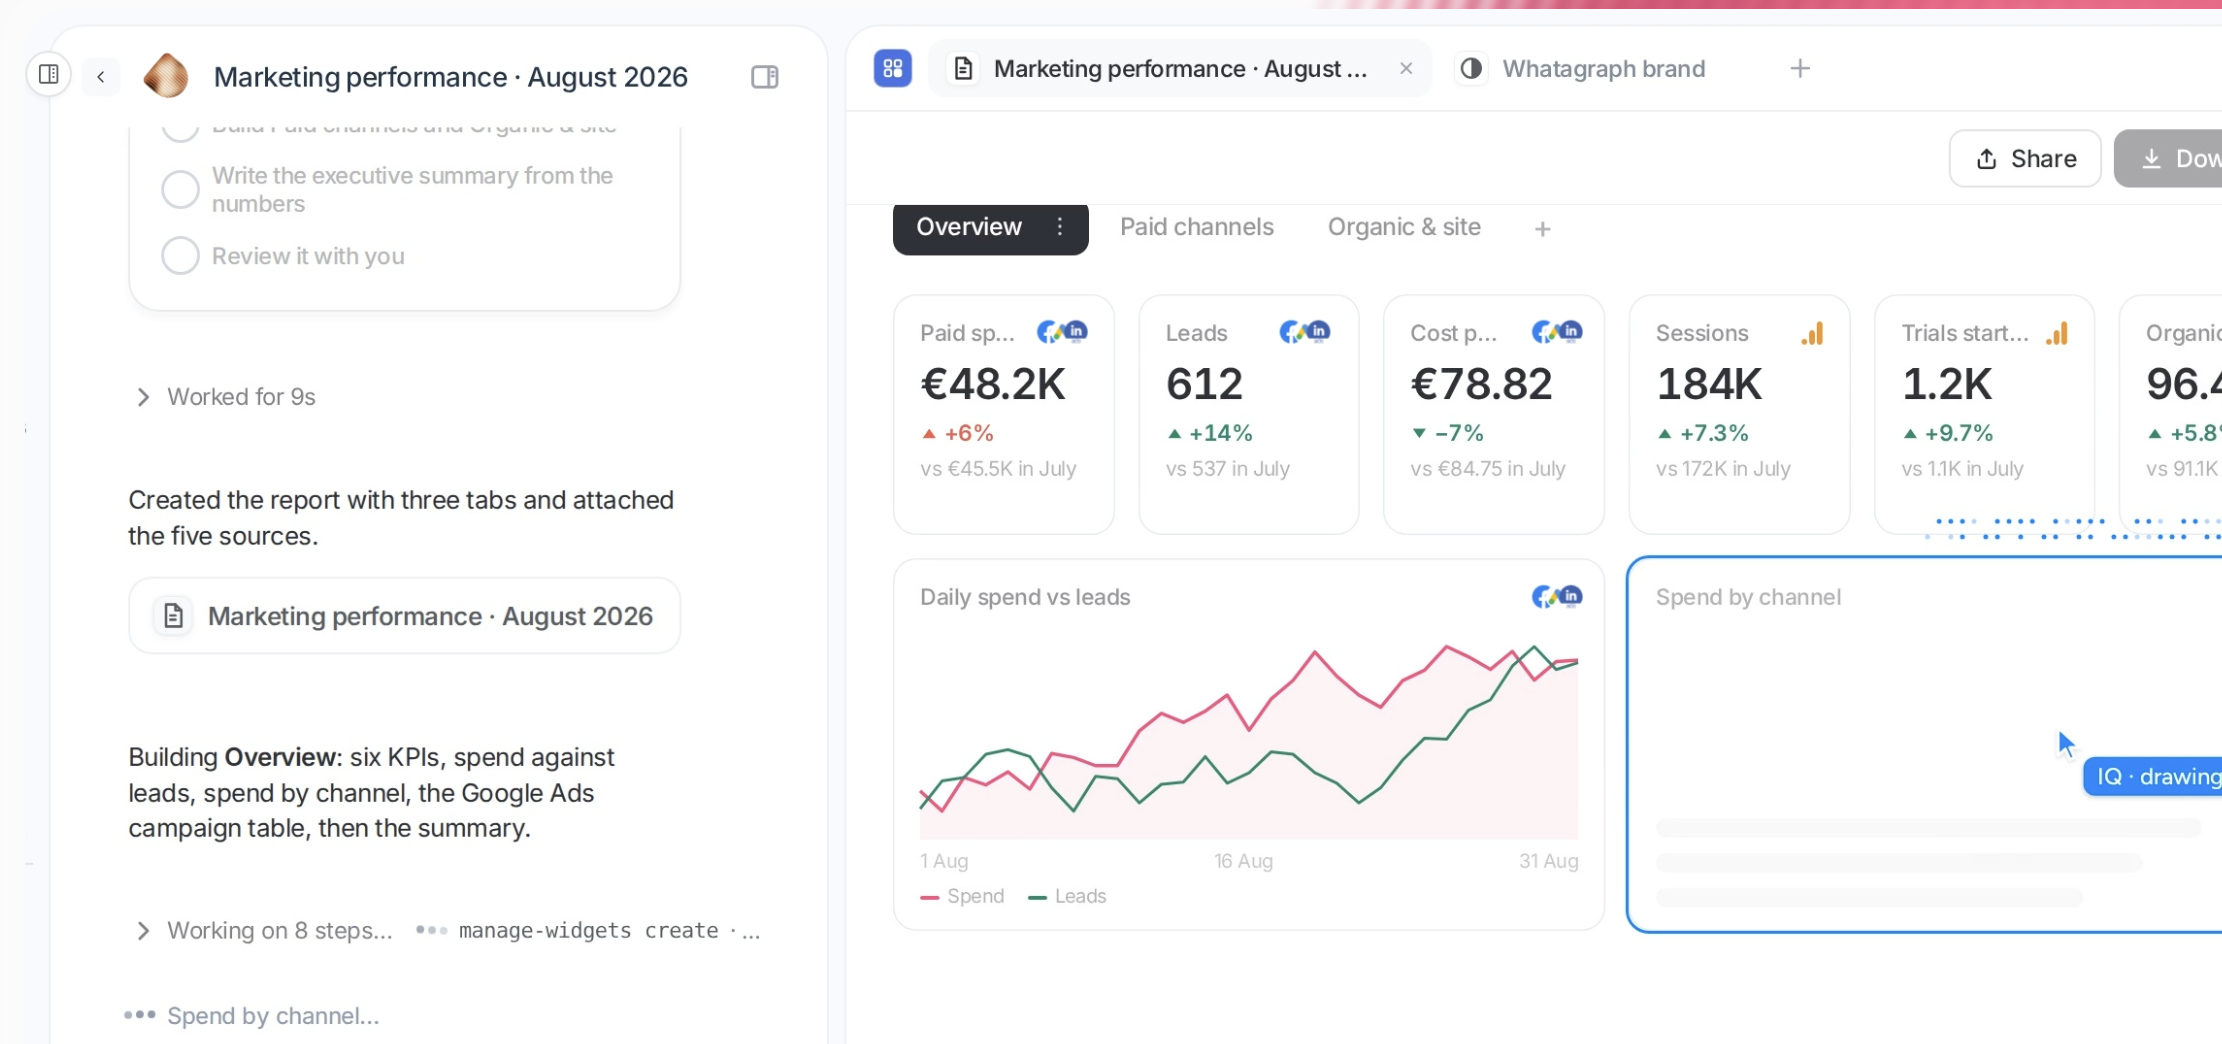Toggle the Leads legend item

1067,896
